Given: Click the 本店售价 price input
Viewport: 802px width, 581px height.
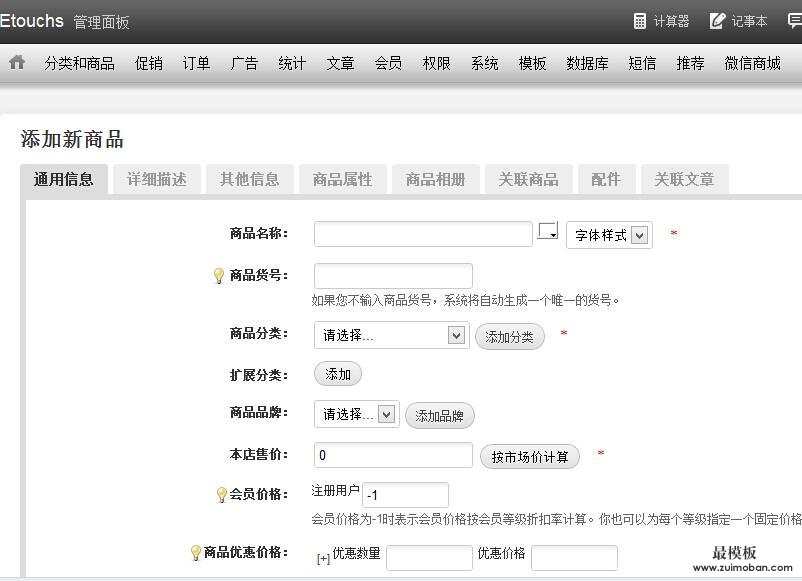Looking at the screenshot, I should coord(393,455).
